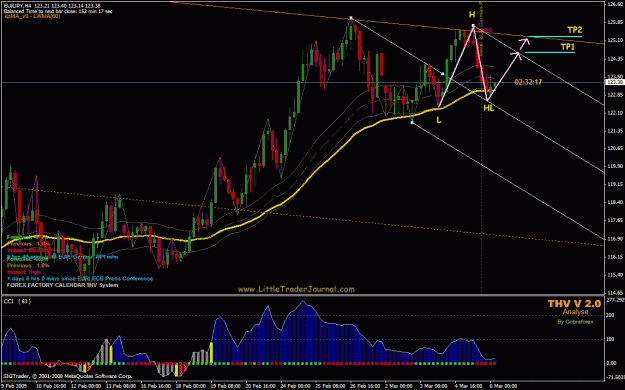Select the 'HL' higher low label
The image size is (625, 390).
pos(489,108)
